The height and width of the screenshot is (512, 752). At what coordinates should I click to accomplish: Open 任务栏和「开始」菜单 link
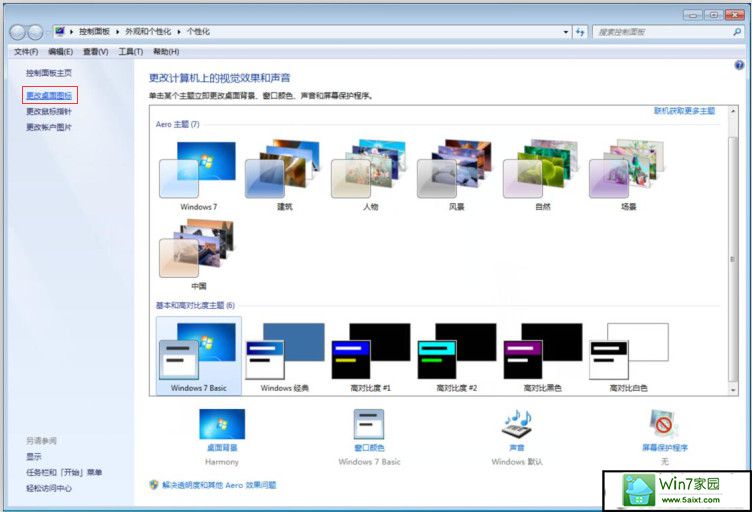(x=64, y=472)
